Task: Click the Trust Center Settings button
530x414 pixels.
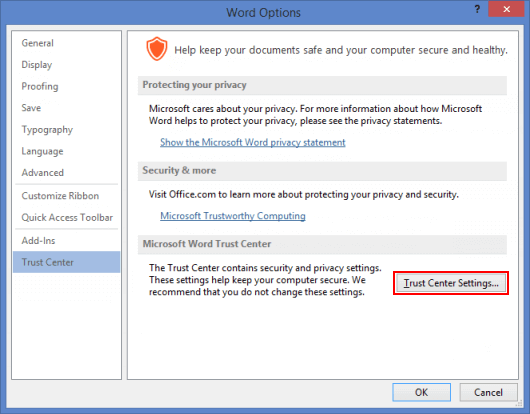Action: tap(451, 283)
